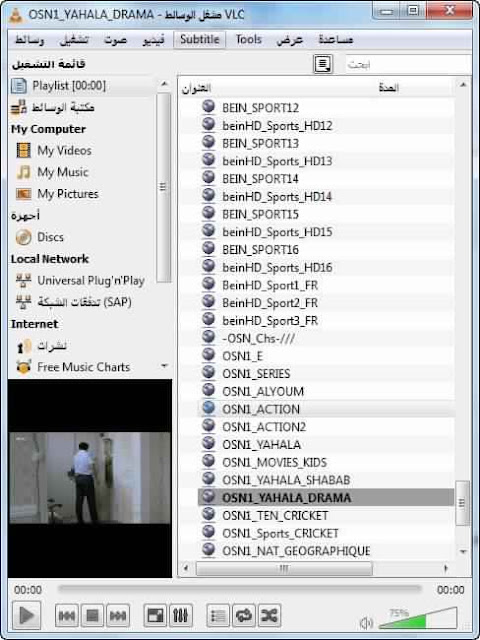This screenshot has height=640, width=480.
Task: Click the video preview thumbnail
Action: (x=90, y=478)
